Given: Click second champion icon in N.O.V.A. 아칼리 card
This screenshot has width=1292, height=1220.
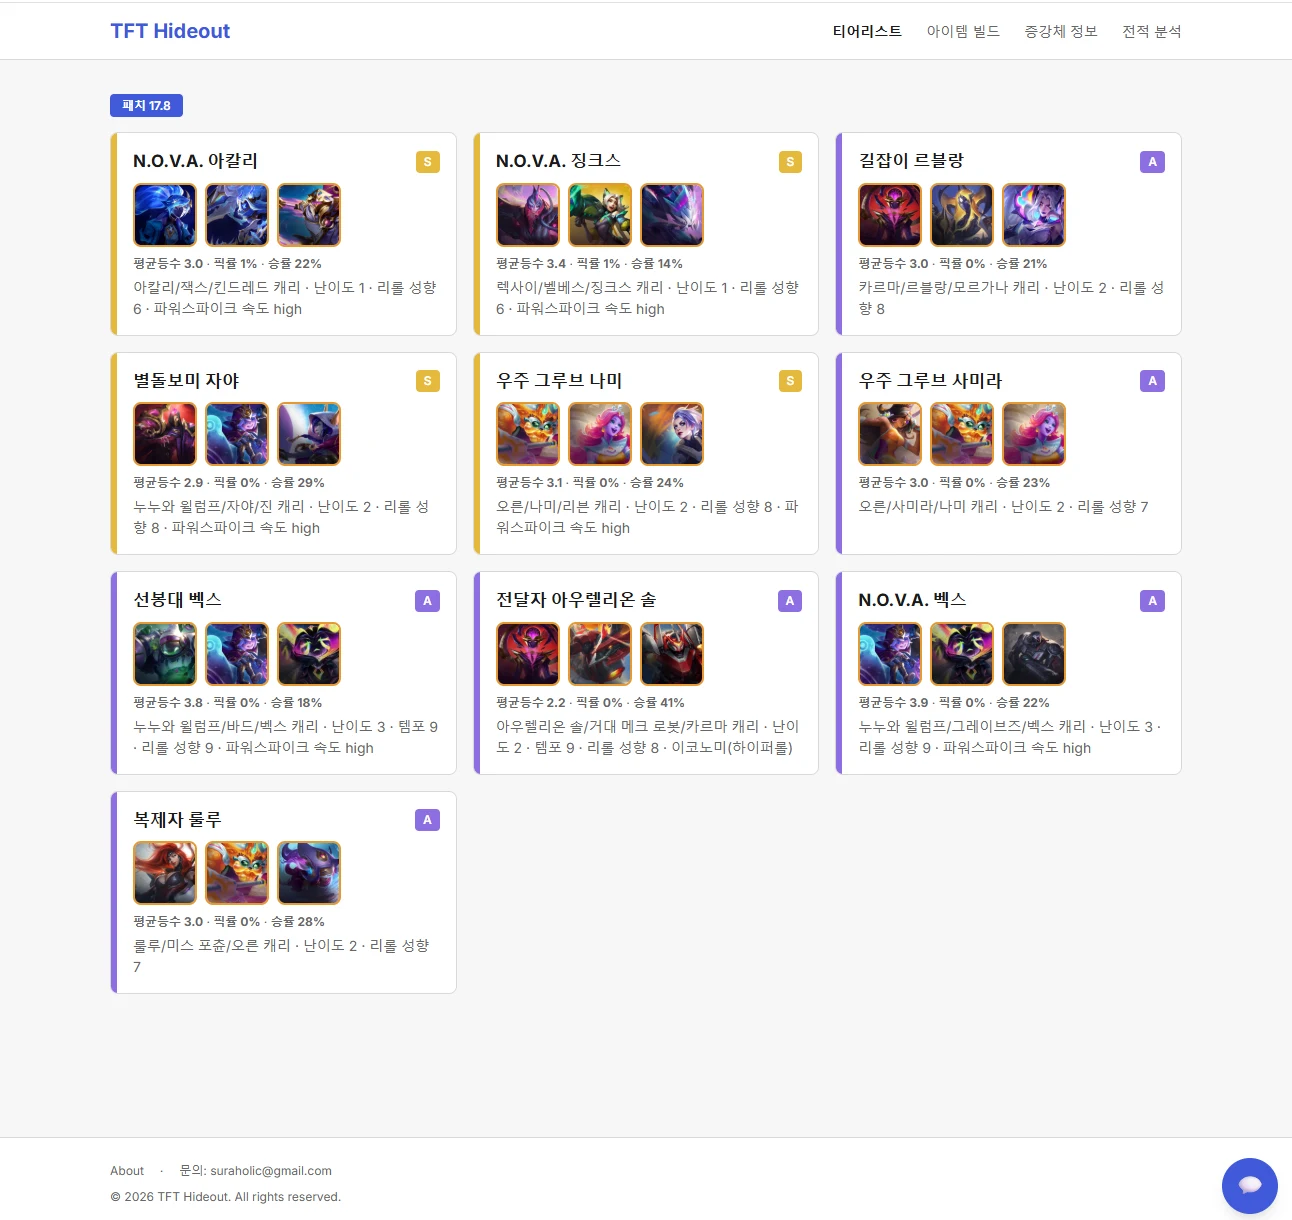Looking at the screenshot, I should (237, 215).
